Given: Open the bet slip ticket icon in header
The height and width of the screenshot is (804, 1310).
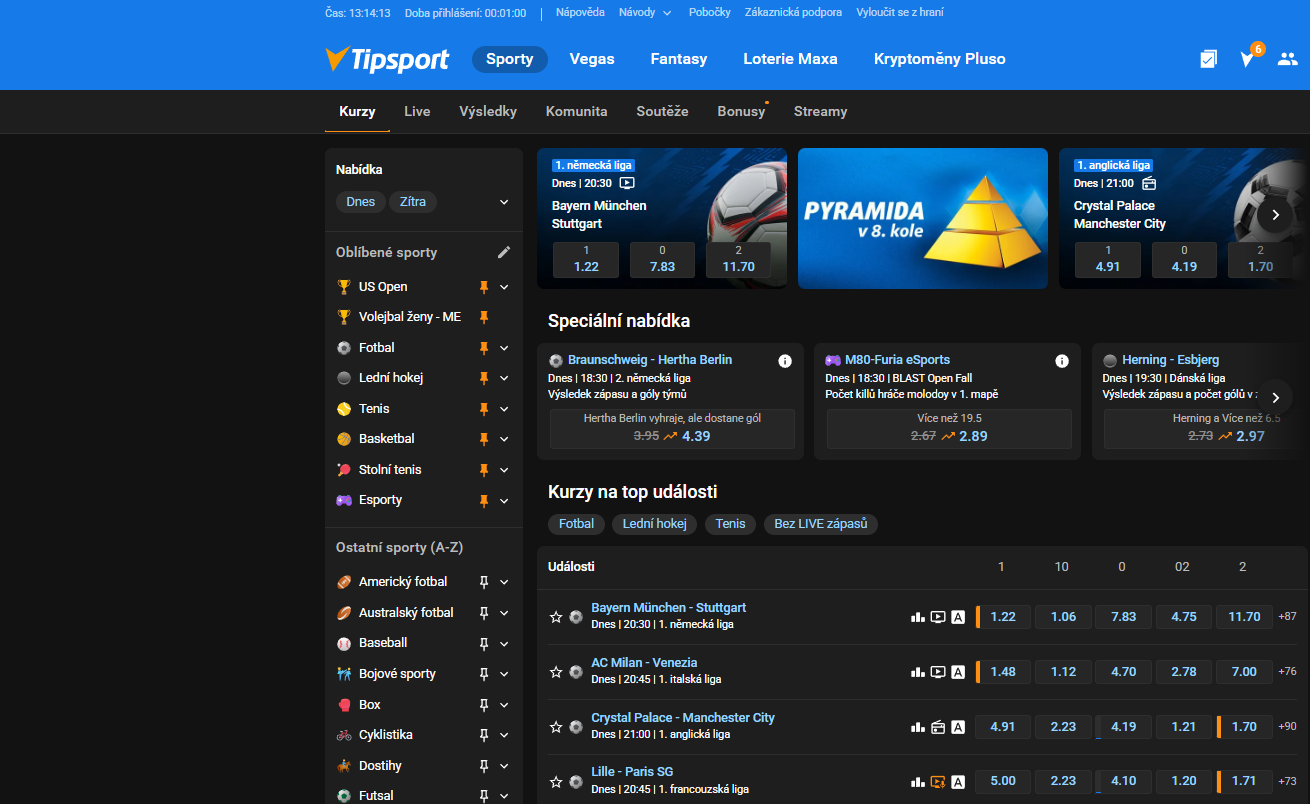Looking at the screenshot, I should click(1208, 59).
